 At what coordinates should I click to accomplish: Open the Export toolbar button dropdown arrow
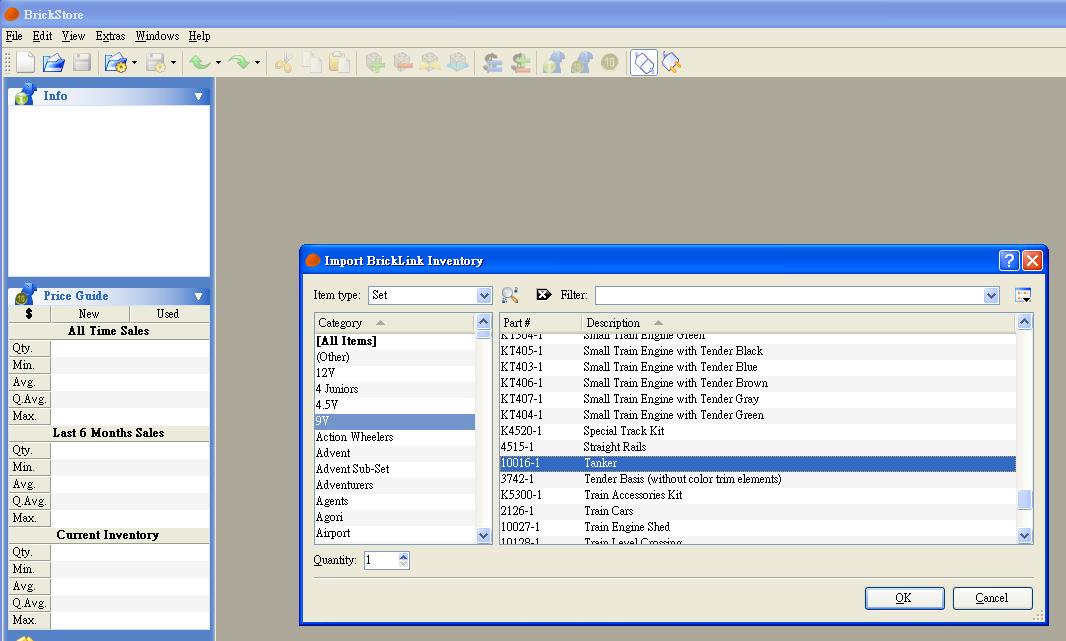click(x=173, y=63)
